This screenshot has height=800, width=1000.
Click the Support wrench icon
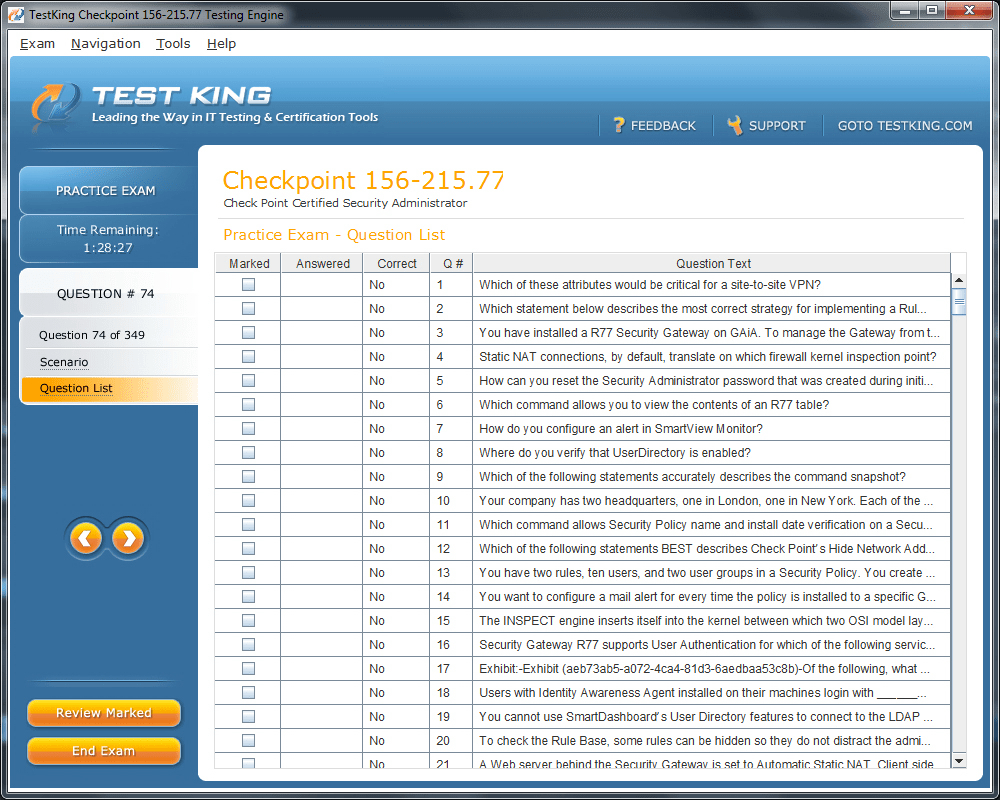click(735, 125)
